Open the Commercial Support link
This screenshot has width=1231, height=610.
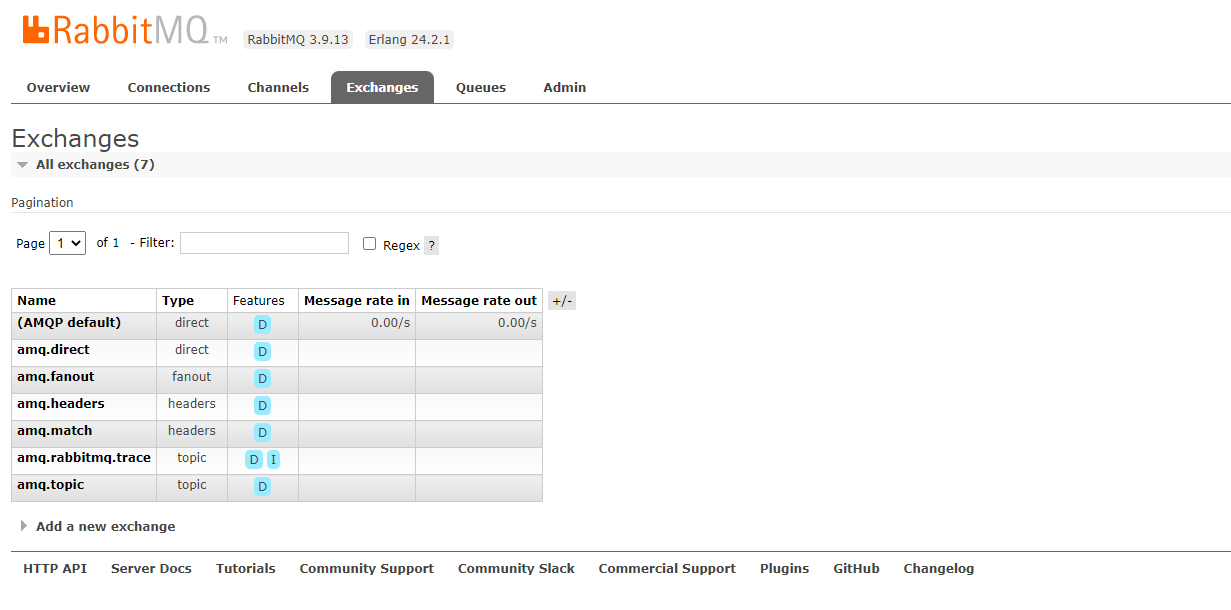667,568
